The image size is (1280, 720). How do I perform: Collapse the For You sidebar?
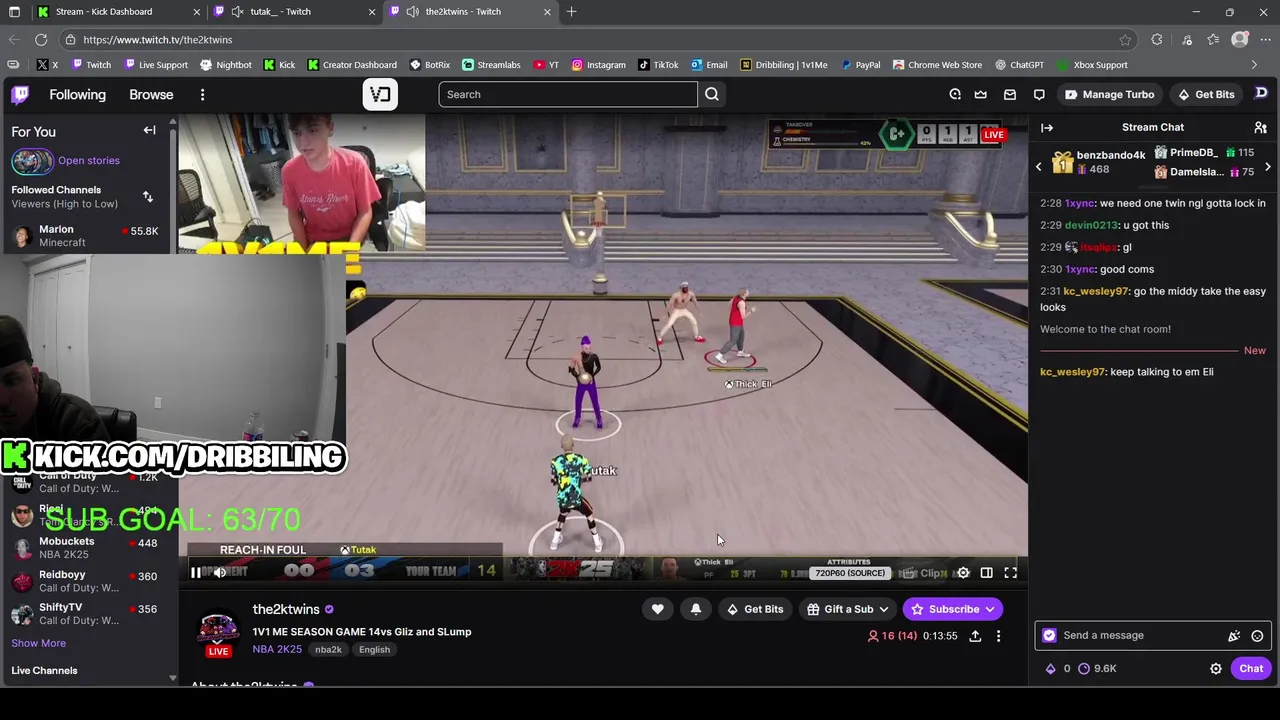tap(149, 130)
